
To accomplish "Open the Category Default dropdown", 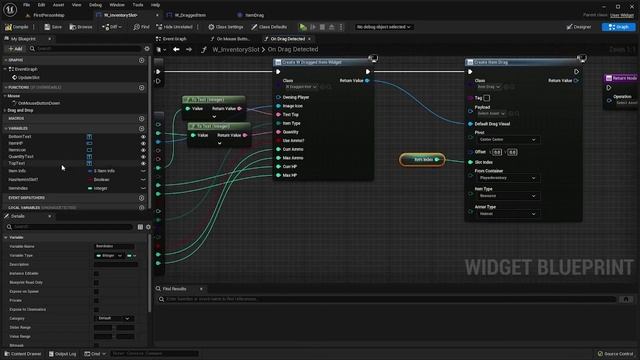I will click(114, 318).
